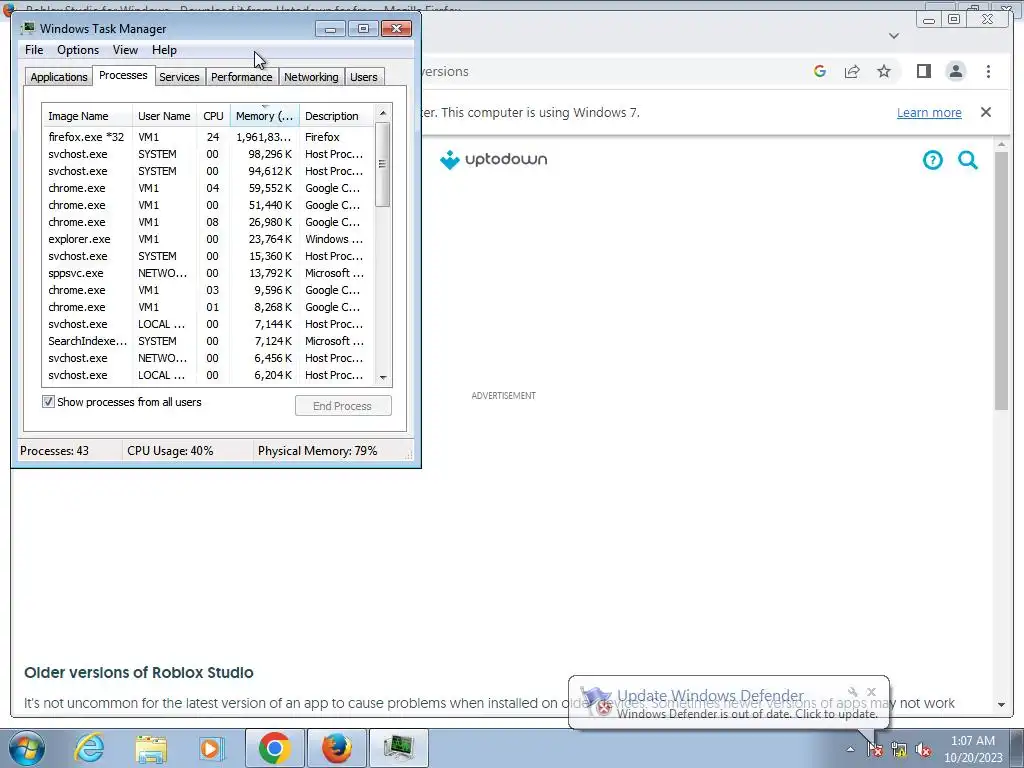1024x768 pixels.
Task: Select the Processes tab
Action: point(123,75)
